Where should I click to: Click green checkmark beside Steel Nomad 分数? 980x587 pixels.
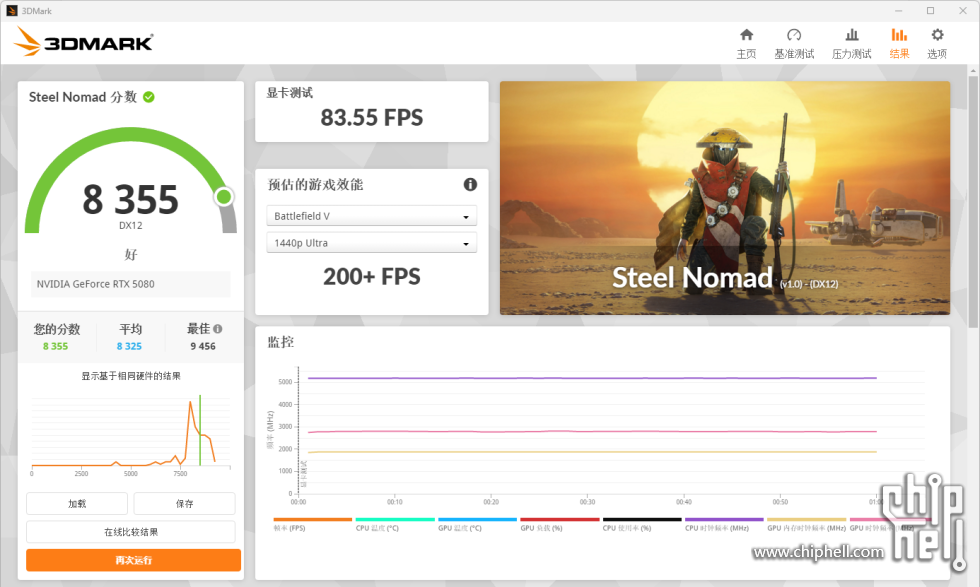coord(149,97)
